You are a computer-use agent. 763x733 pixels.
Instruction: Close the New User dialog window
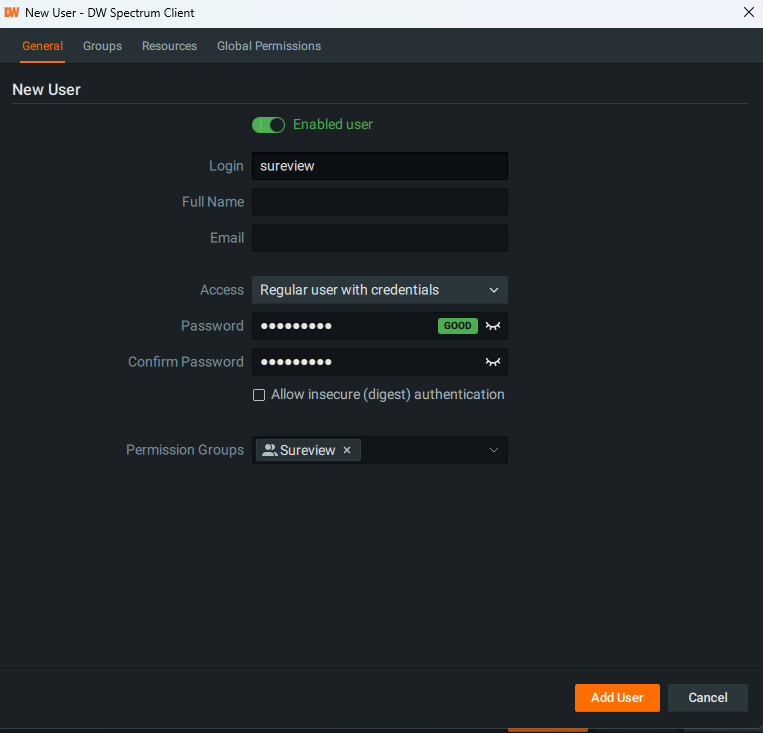tap(749, 12)
